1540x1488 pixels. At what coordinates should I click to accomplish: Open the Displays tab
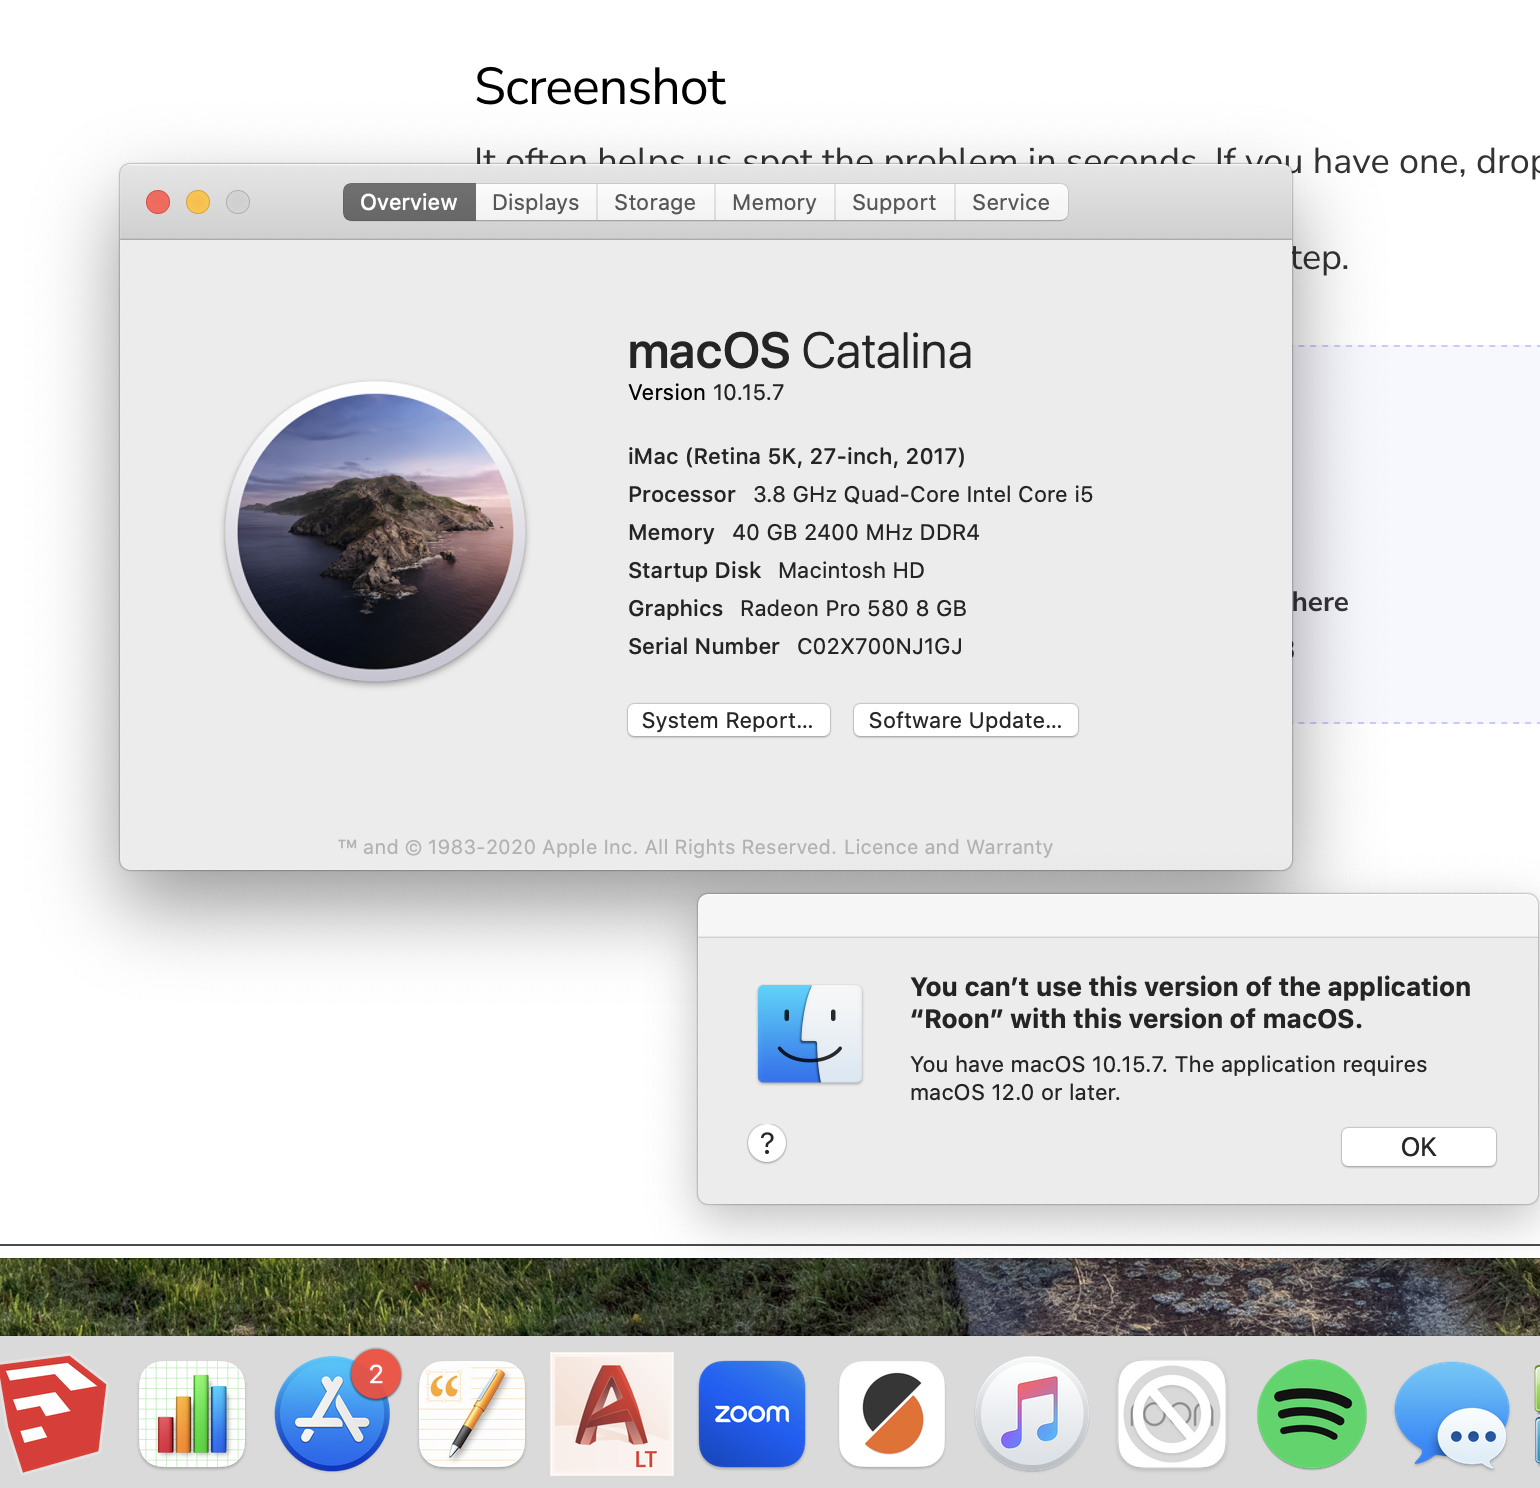[x=536, y=202]
